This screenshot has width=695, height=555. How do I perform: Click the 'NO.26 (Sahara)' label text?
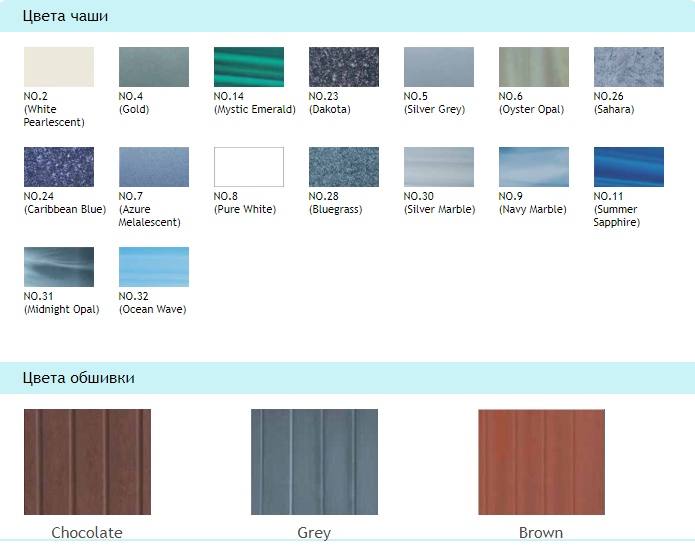pyautogui.click(x=614, y=103)
